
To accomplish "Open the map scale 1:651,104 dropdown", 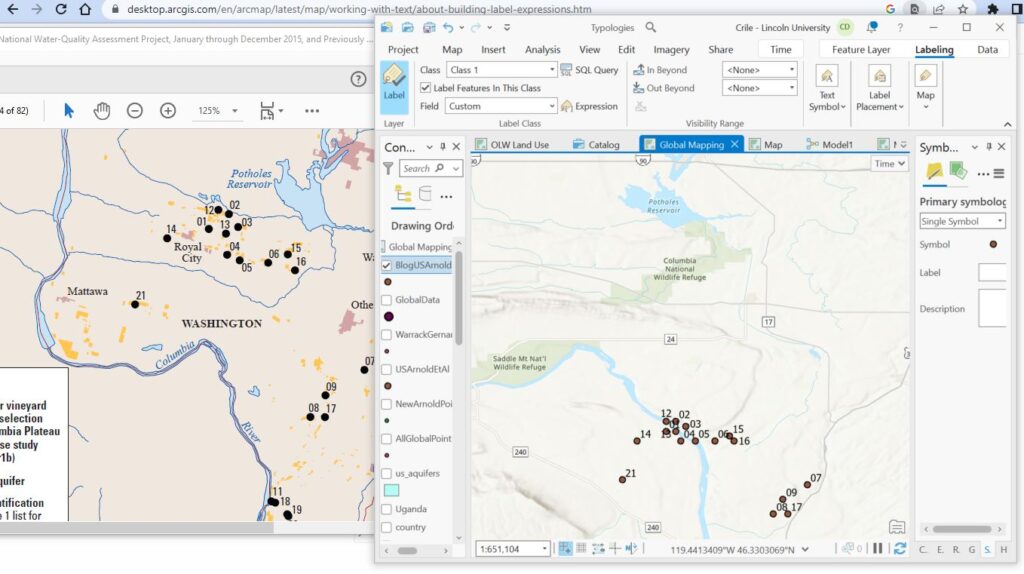I will click(513, 549).
